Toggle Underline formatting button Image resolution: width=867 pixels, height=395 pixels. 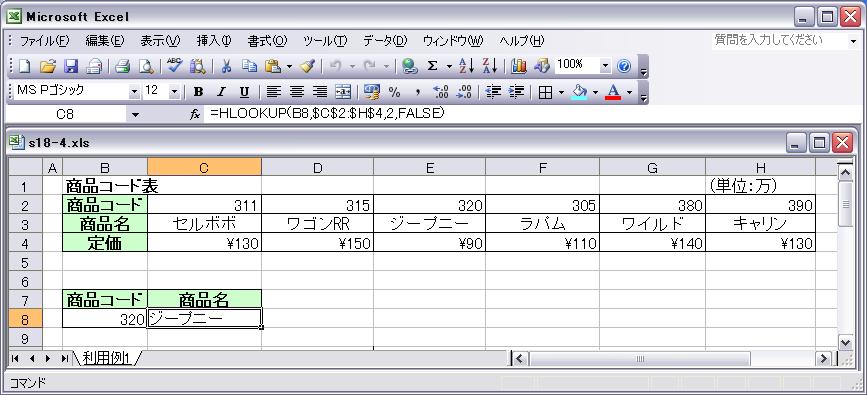click(244, 92)
